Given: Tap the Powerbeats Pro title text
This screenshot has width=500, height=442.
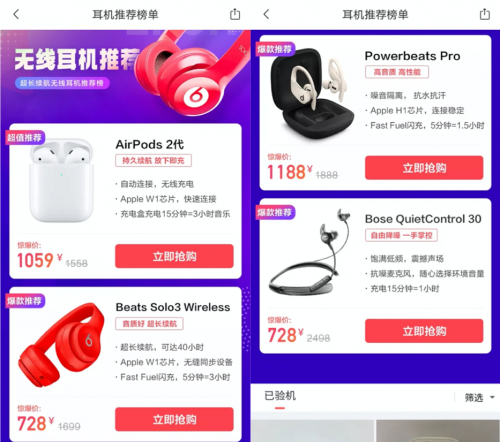Looking at the screenshot, I should 413,56.
